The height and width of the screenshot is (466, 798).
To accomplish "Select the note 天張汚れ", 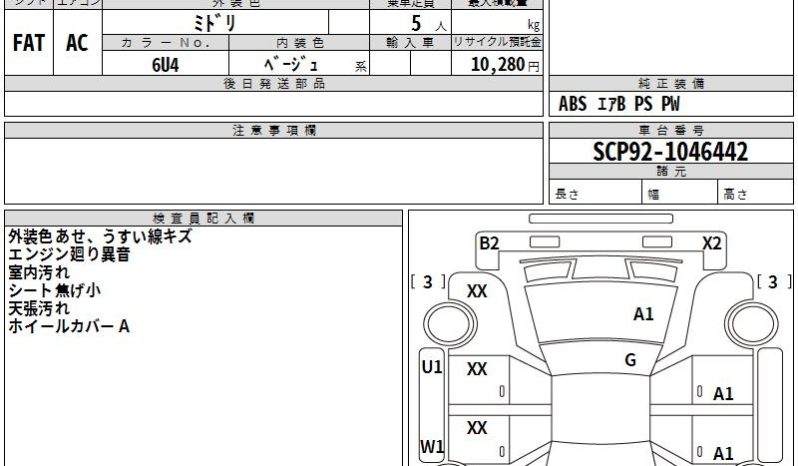I will pos(39,308).
